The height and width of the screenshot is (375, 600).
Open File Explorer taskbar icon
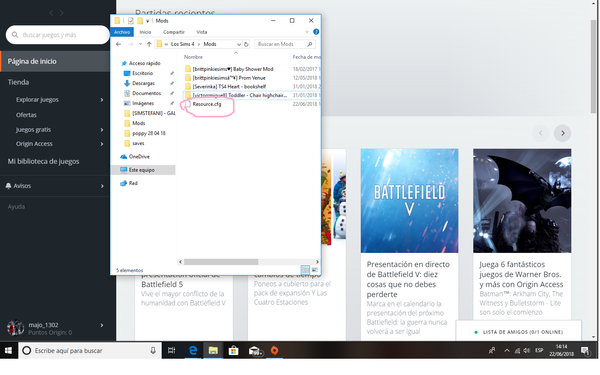213,351
